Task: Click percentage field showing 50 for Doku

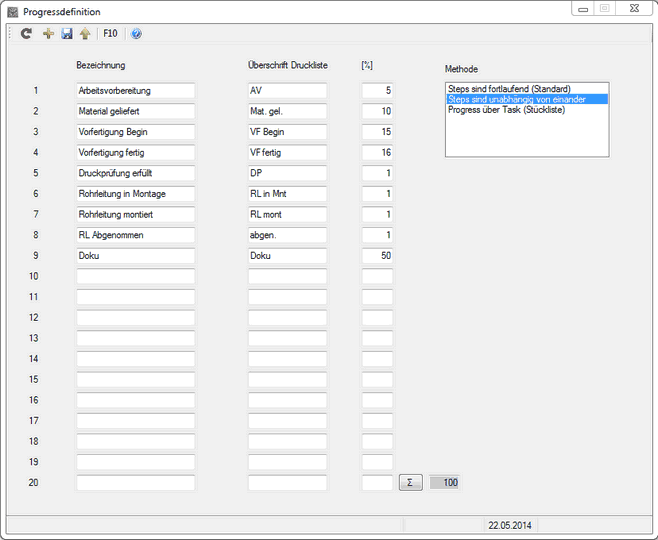Action: coord(377,256)
